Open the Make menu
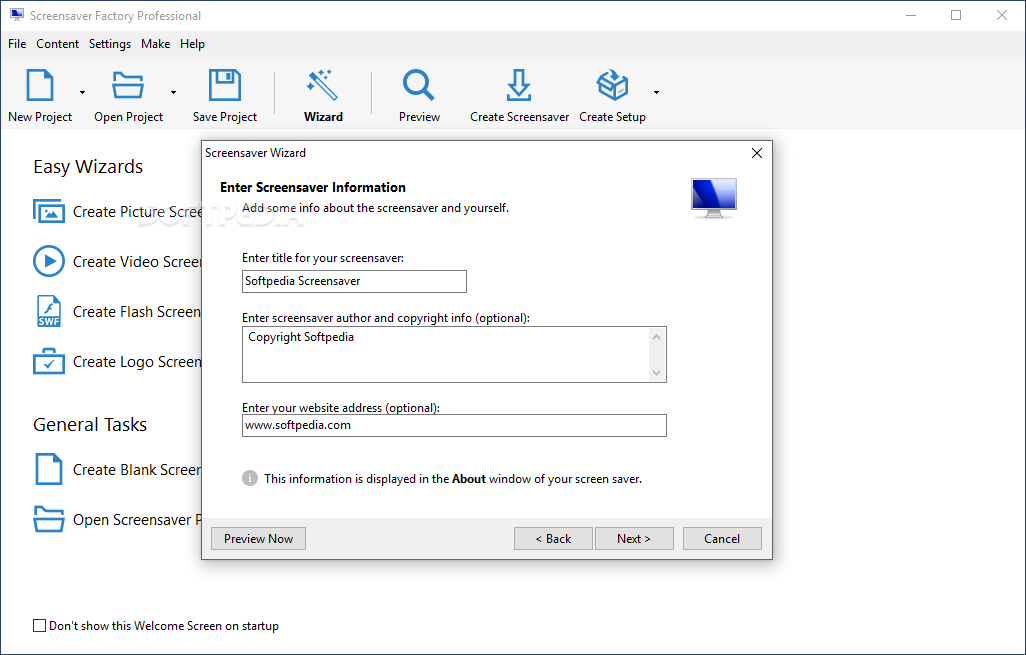Screen dimensions: 1026x655 (x=156, y=44)
